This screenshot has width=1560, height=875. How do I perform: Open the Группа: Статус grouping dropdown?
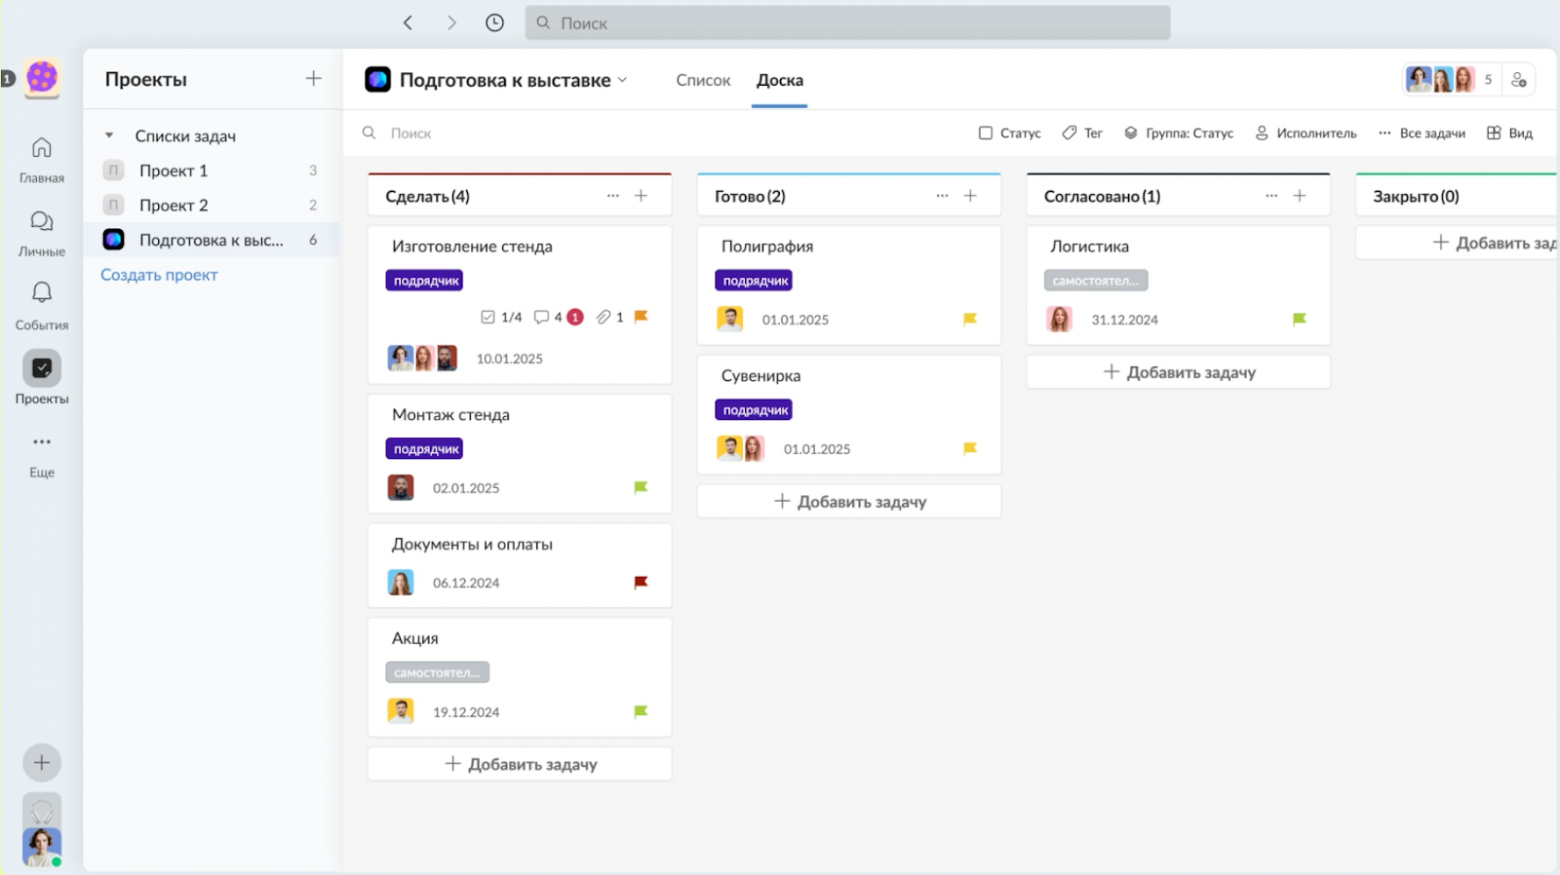1178,133
